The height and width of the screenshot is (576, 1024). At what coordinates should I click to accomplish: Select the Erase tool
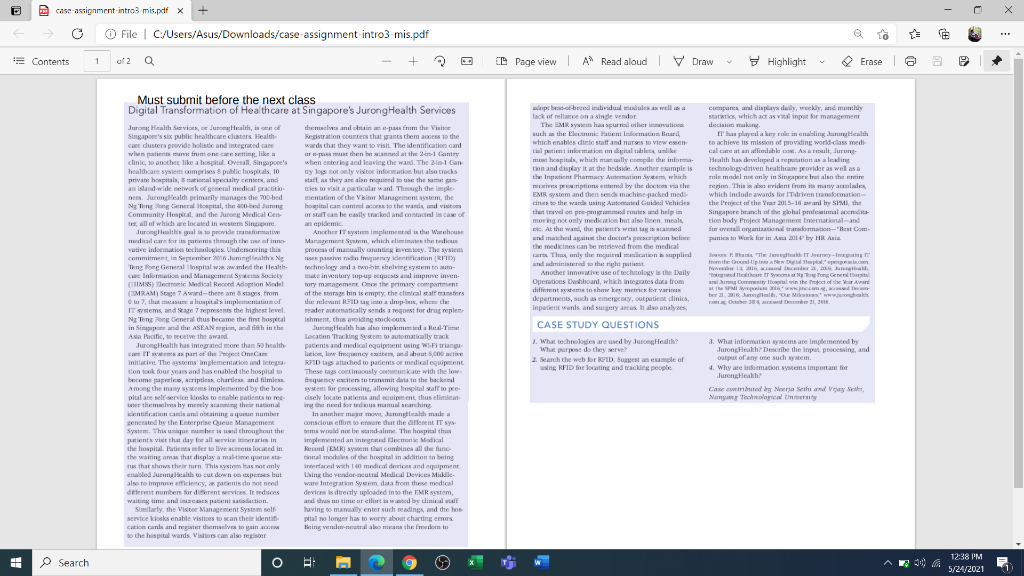click(862, 61)
